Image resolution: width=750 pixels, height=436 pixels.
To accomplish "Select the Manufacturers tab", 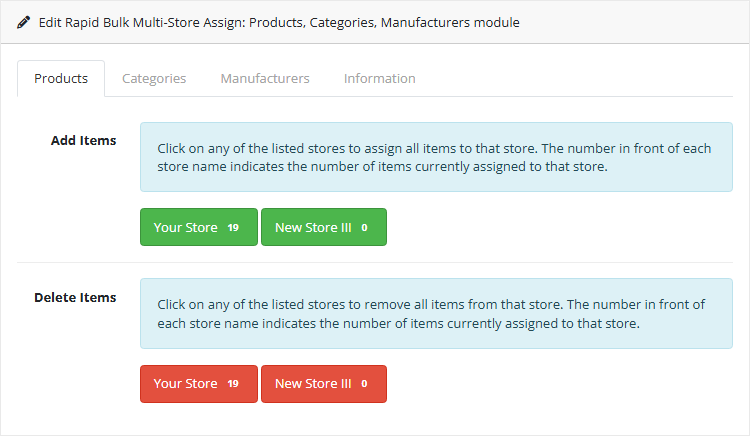I will click(265, 78).
